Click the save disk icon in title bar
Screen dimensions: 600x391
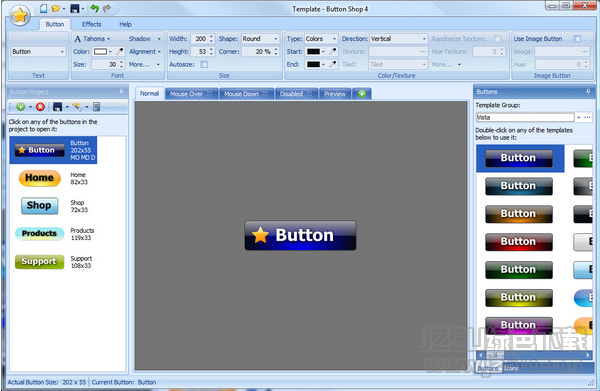coord(75,8)
